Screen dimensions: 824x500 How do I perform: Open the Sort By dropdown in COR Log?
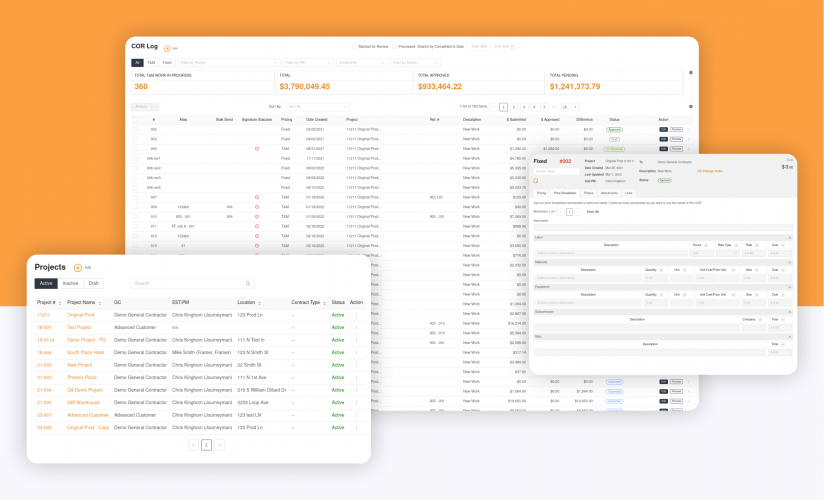[317, 107]
